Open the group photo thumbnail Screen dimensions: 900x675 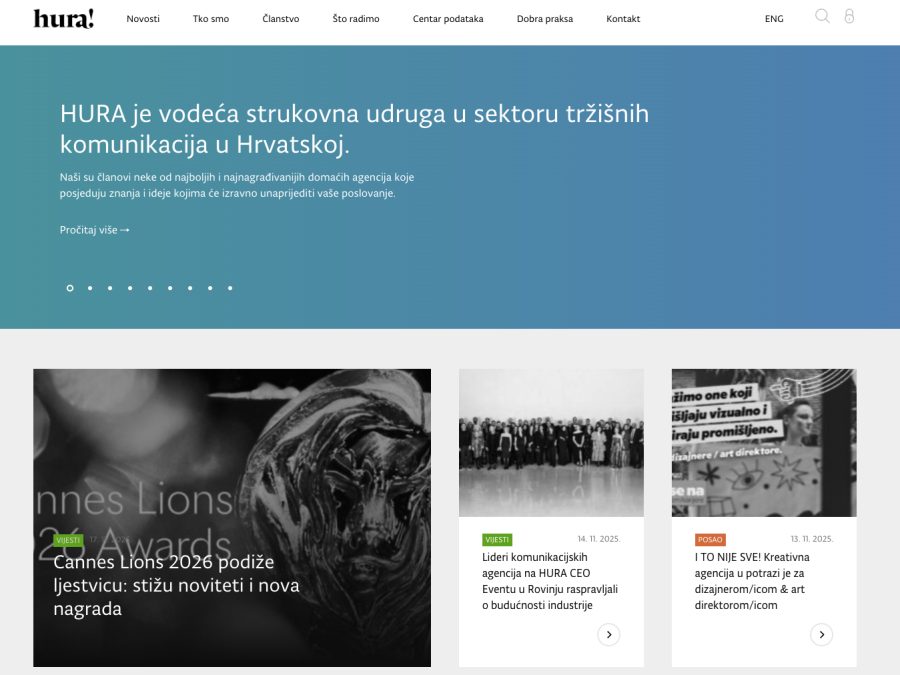pyautogui.click(x=551, y=443)
